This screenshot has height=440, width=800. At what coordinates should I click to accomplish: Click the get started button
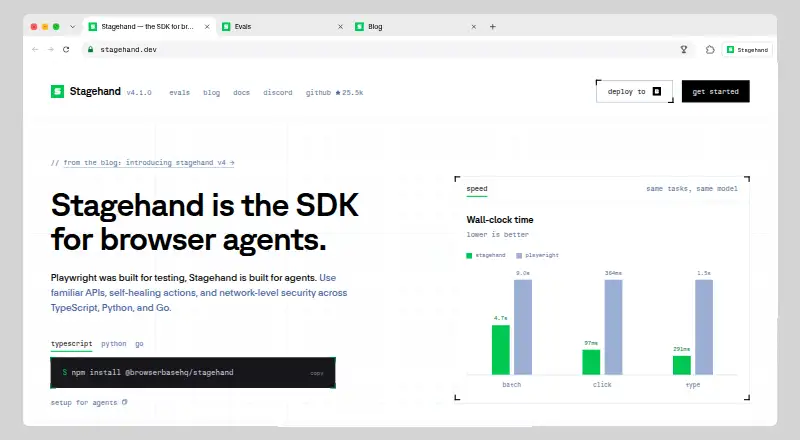click(x=715, y=91)
